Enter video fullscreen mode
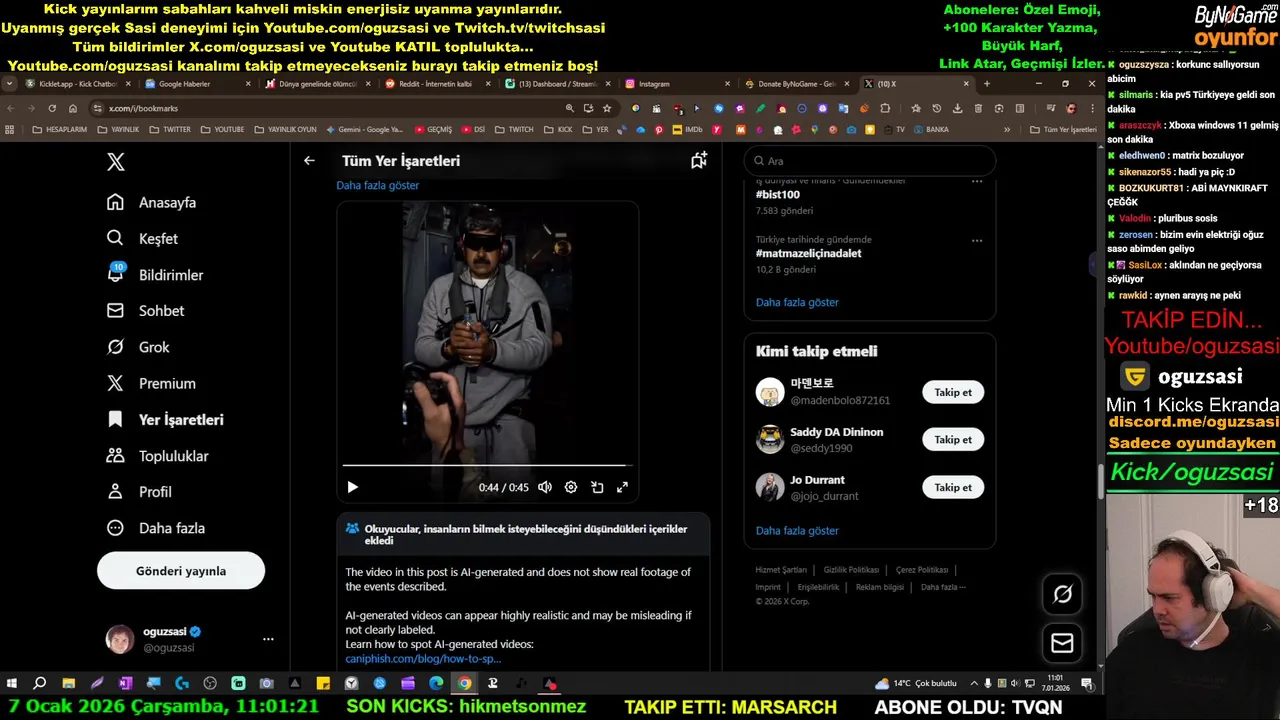This screenshot has height=720, width=1280. [622, 487]
